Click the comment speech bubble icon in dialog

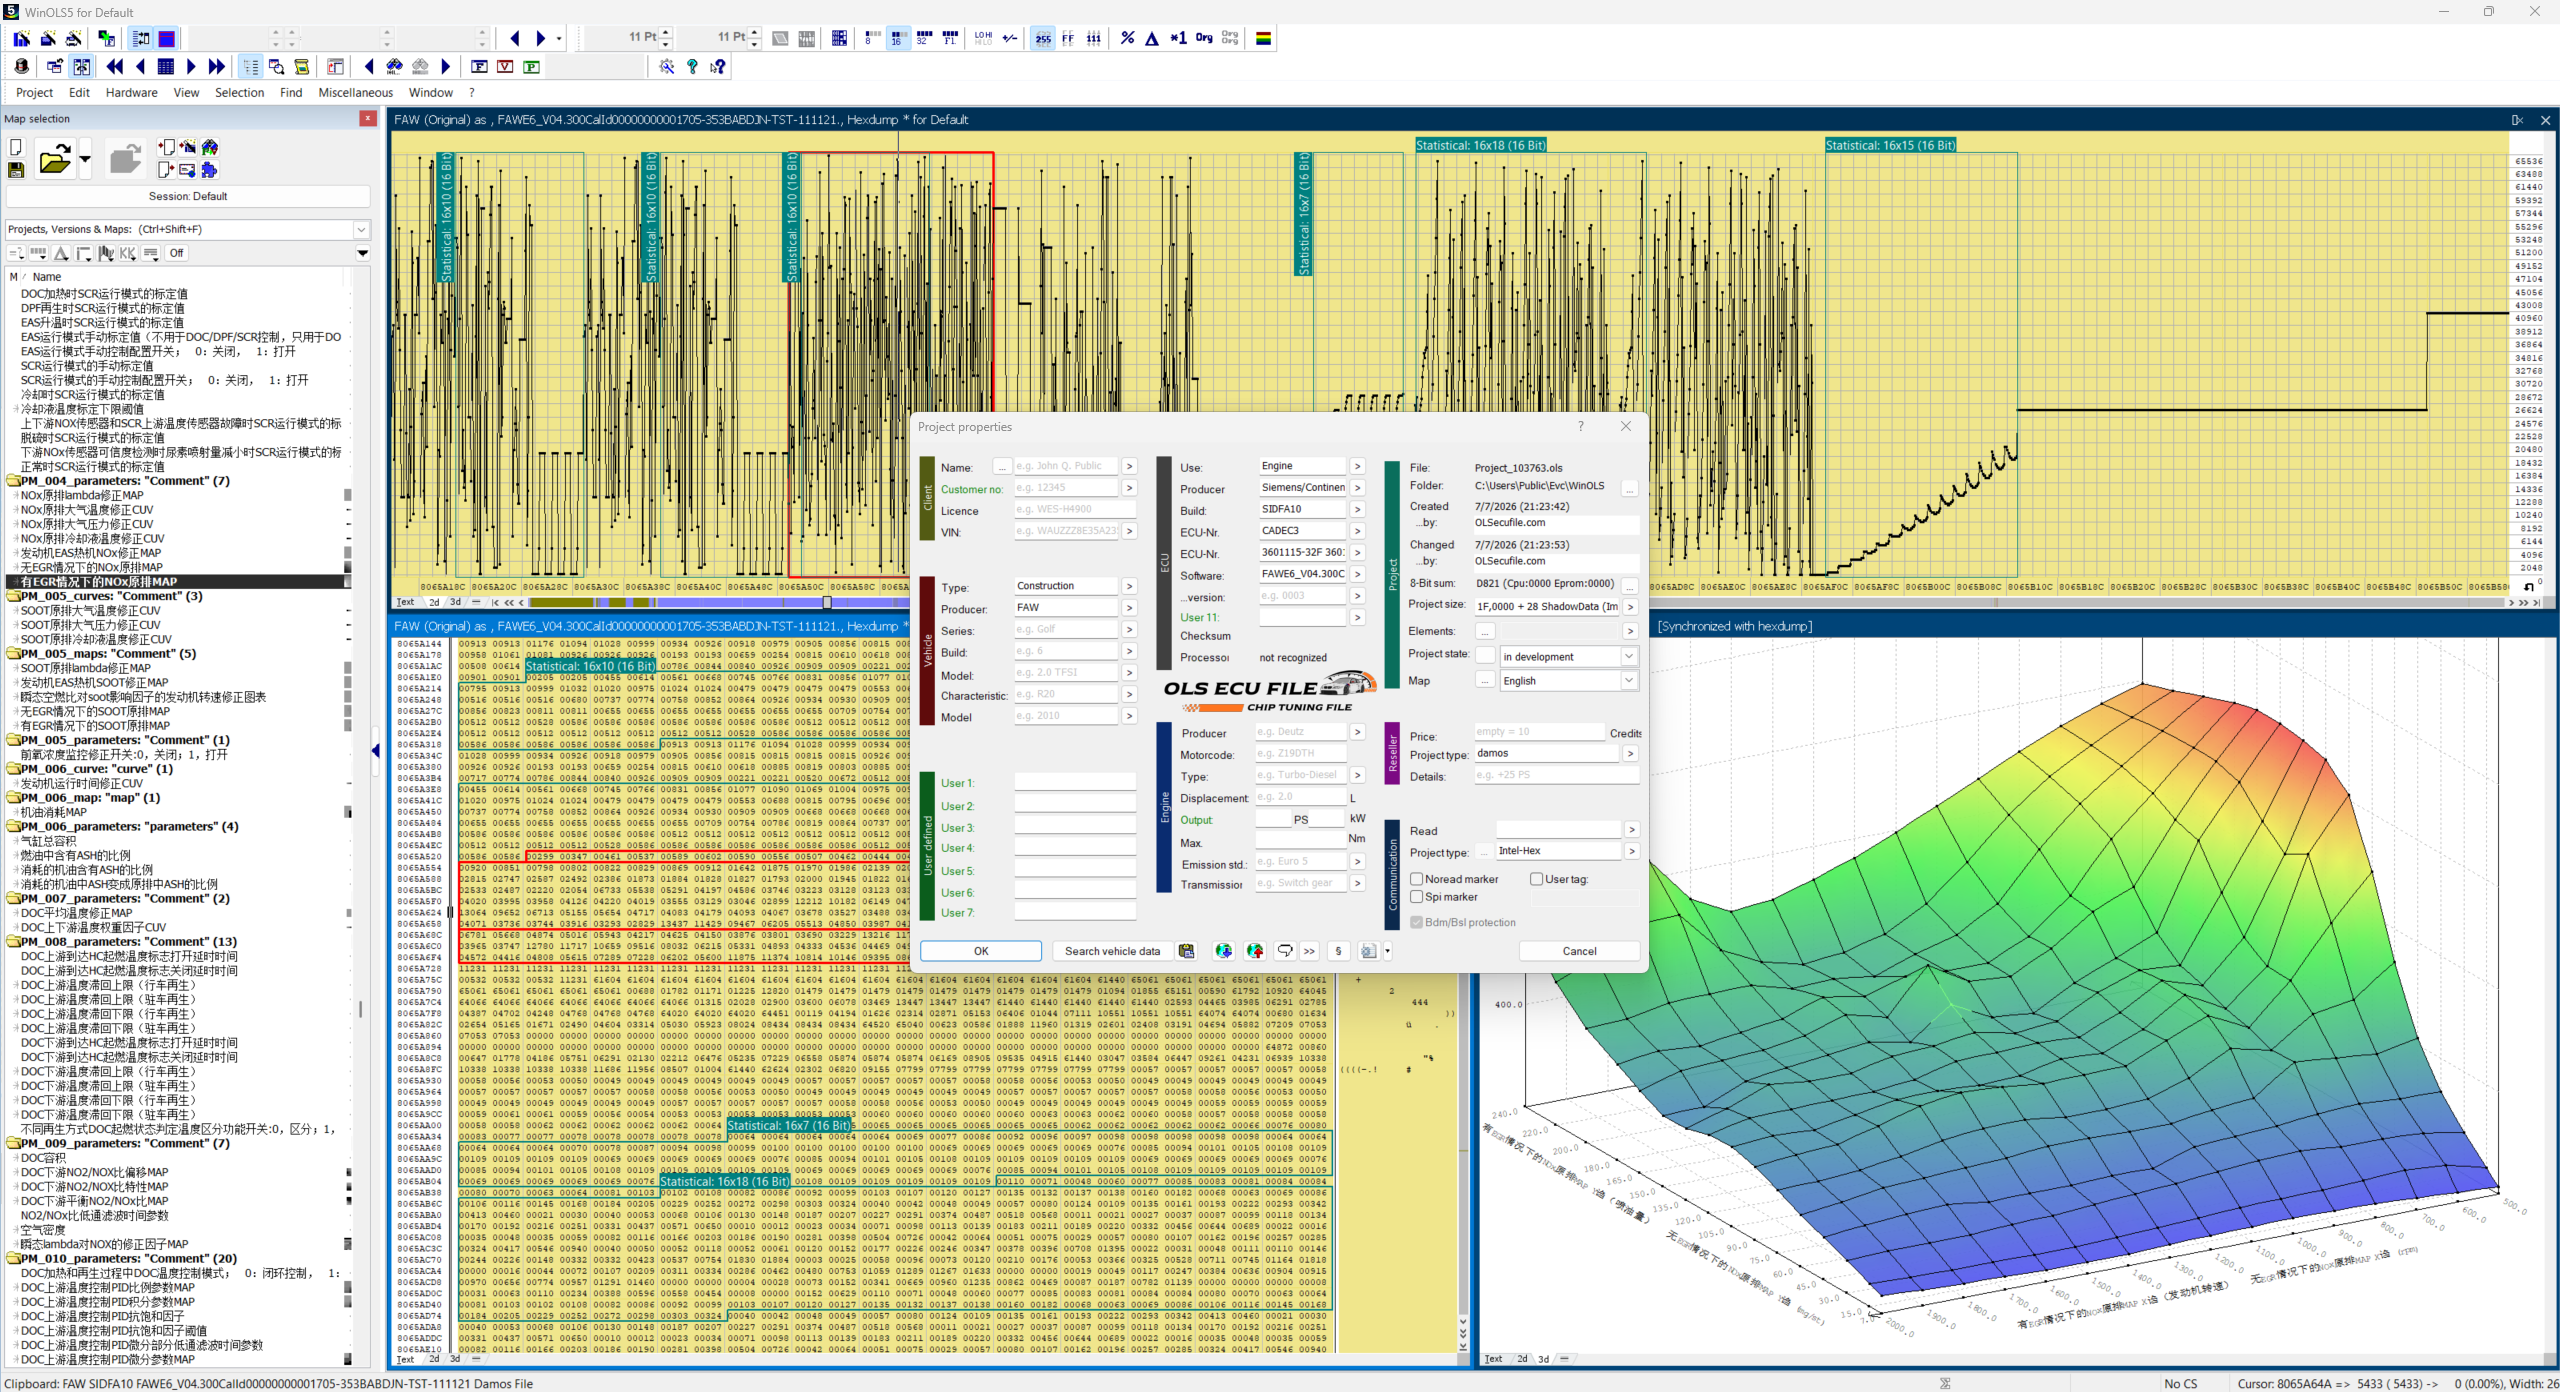tap(1285, 951)
